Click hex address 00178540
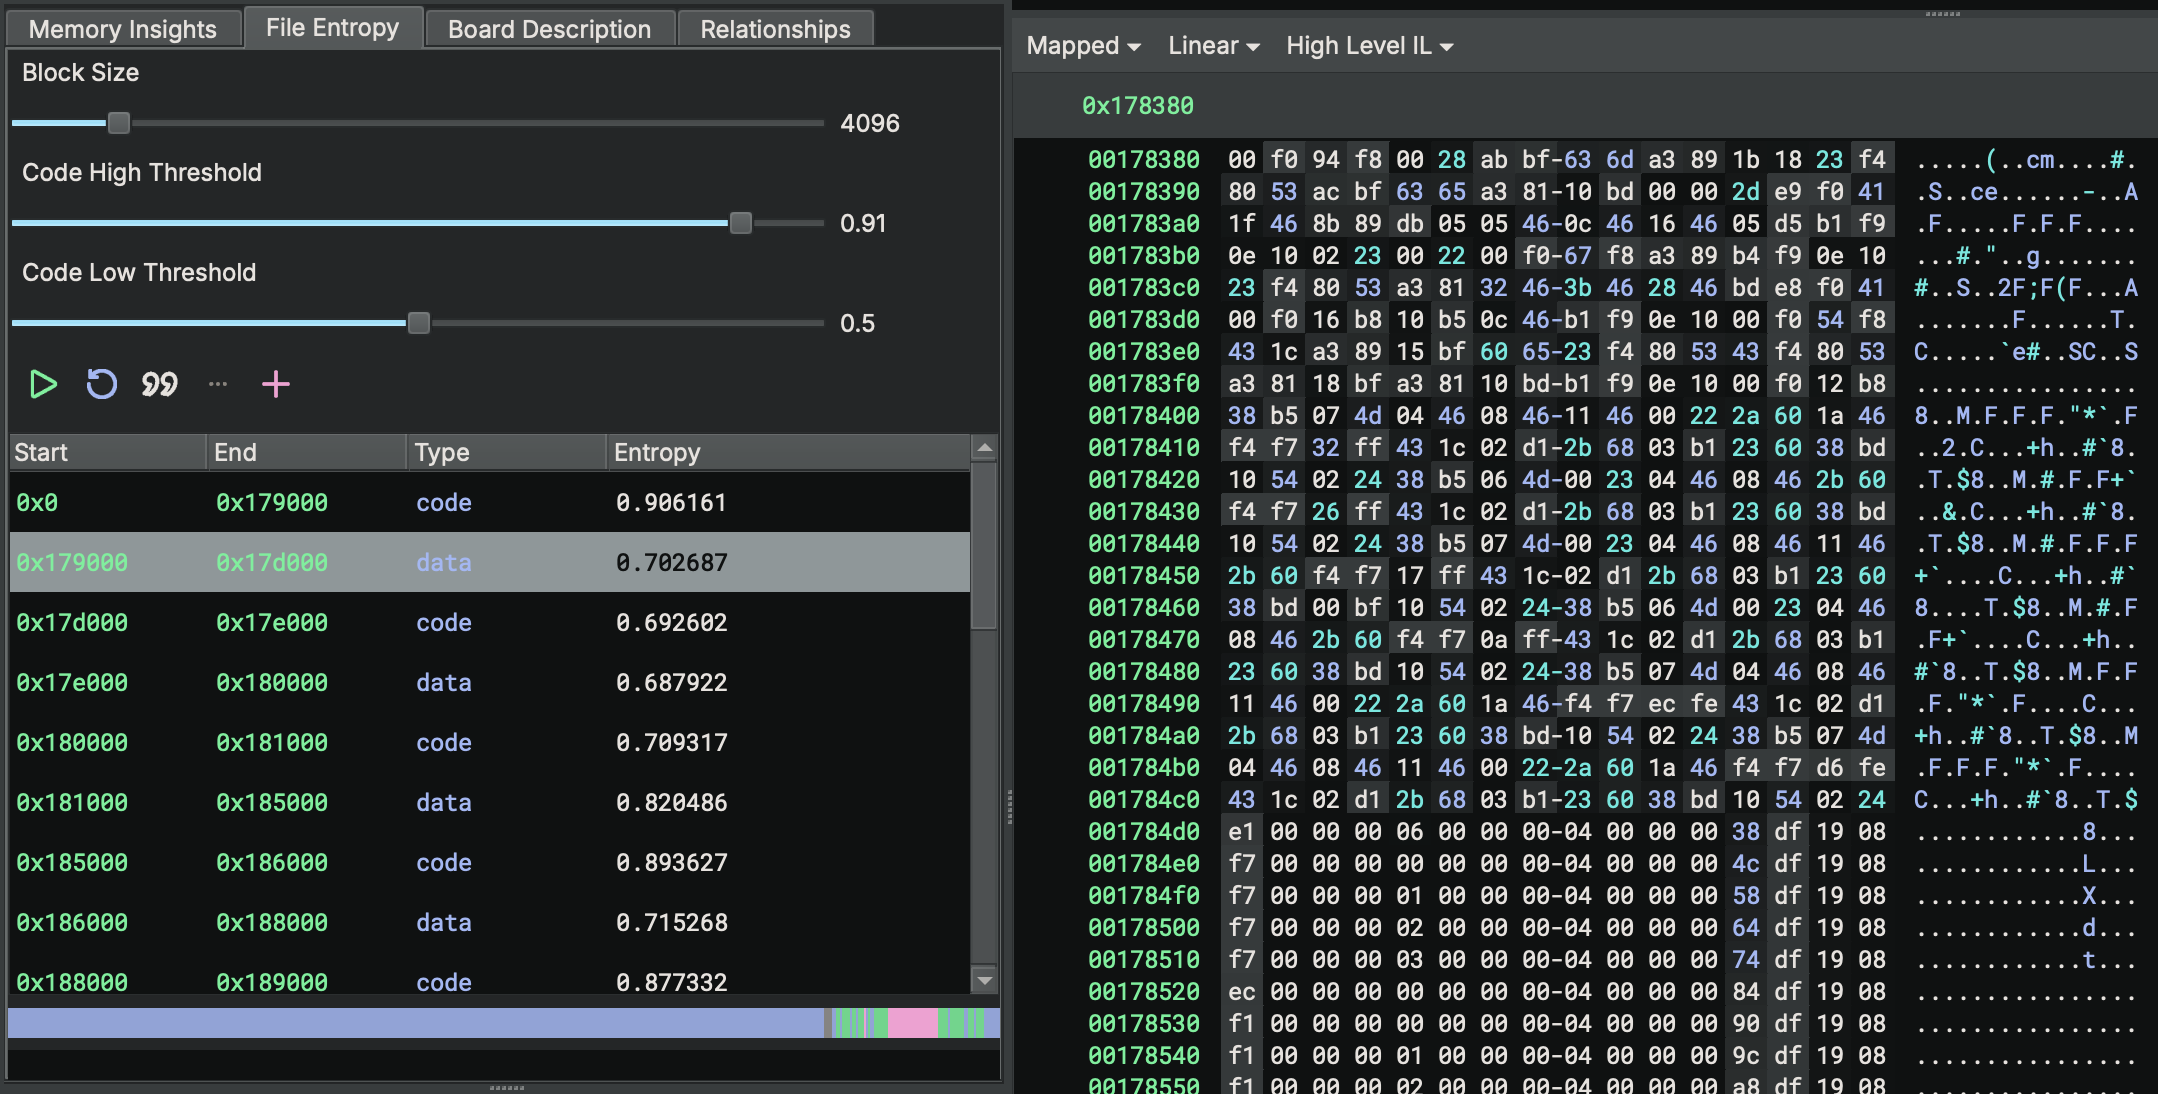2158x1094 pixels. 1144,1056
